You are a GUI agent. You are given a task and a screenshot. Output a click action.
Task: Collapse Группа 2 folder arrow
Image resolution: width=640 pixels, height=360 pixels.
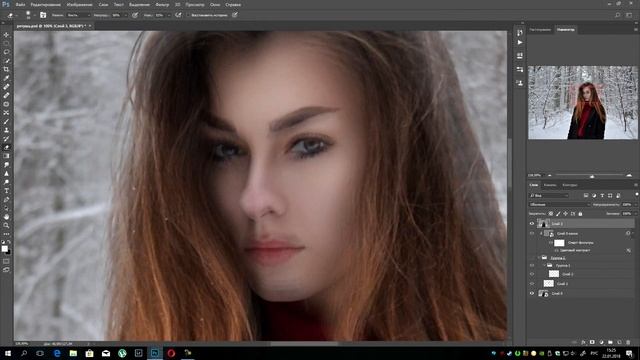(x=539, y=258)
